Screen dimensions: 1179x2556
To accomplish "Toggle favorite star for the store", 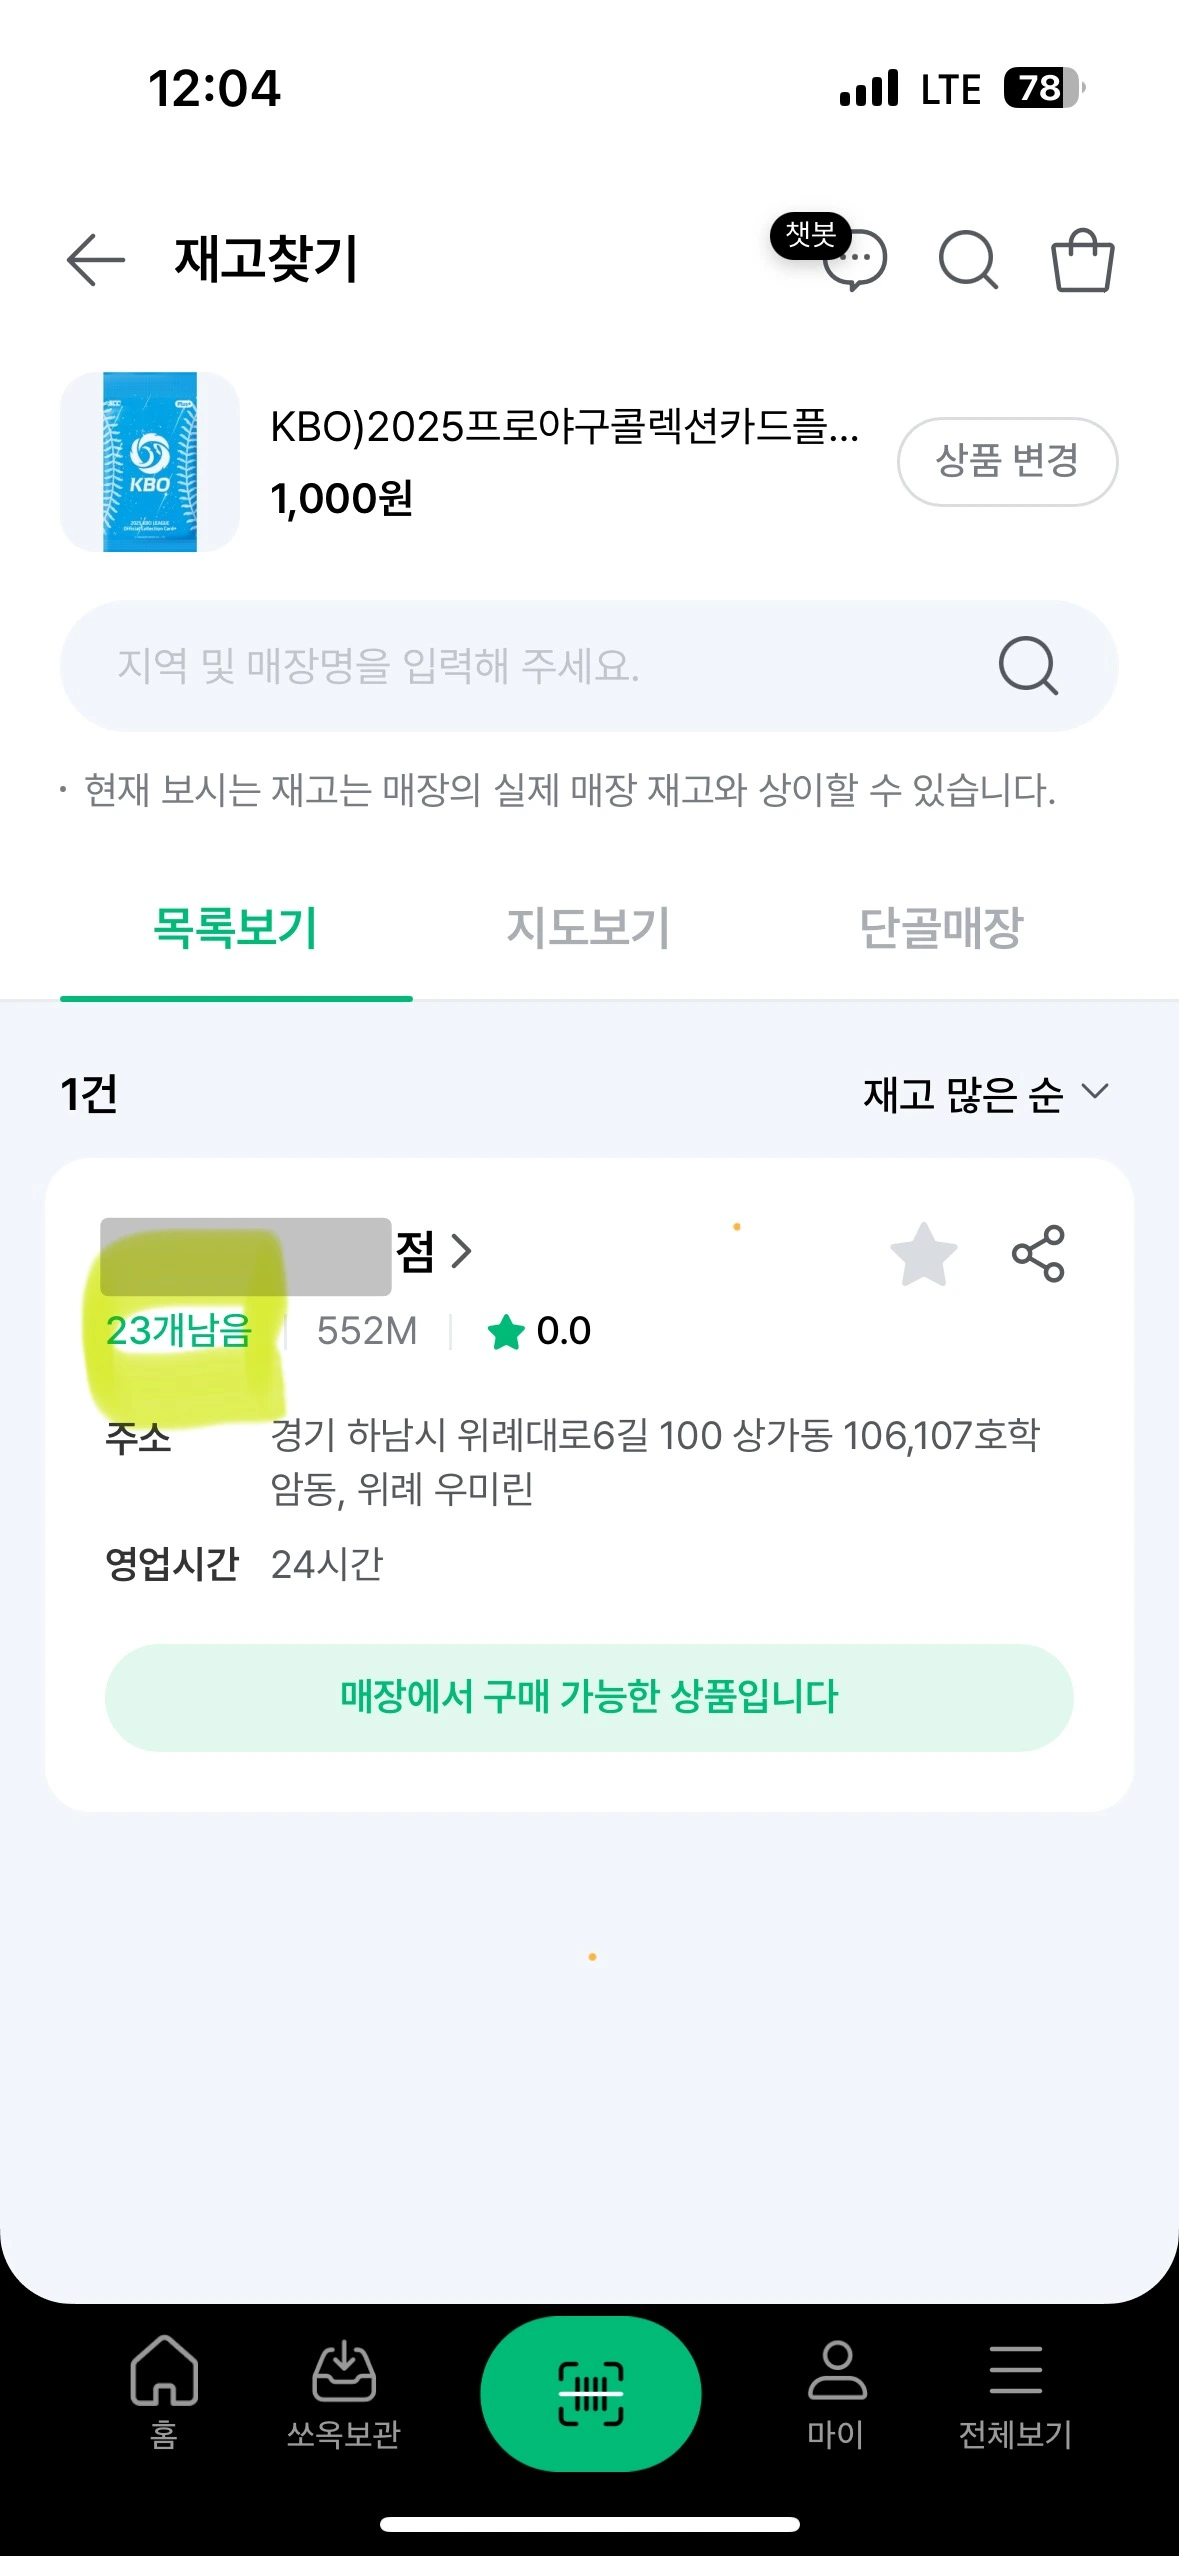I will (923, 1254).
